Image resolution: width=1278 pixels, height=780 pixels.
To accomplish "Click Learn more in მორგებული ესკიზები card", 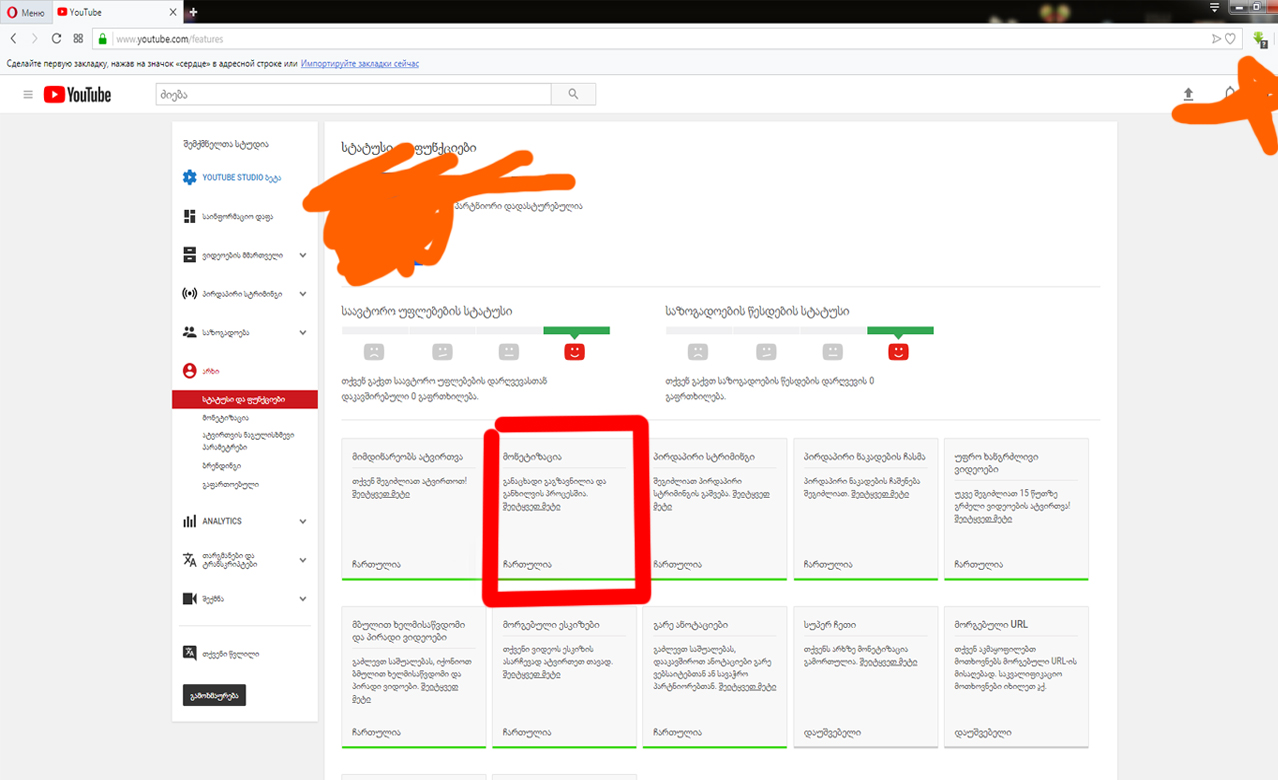I will (531, 675).
